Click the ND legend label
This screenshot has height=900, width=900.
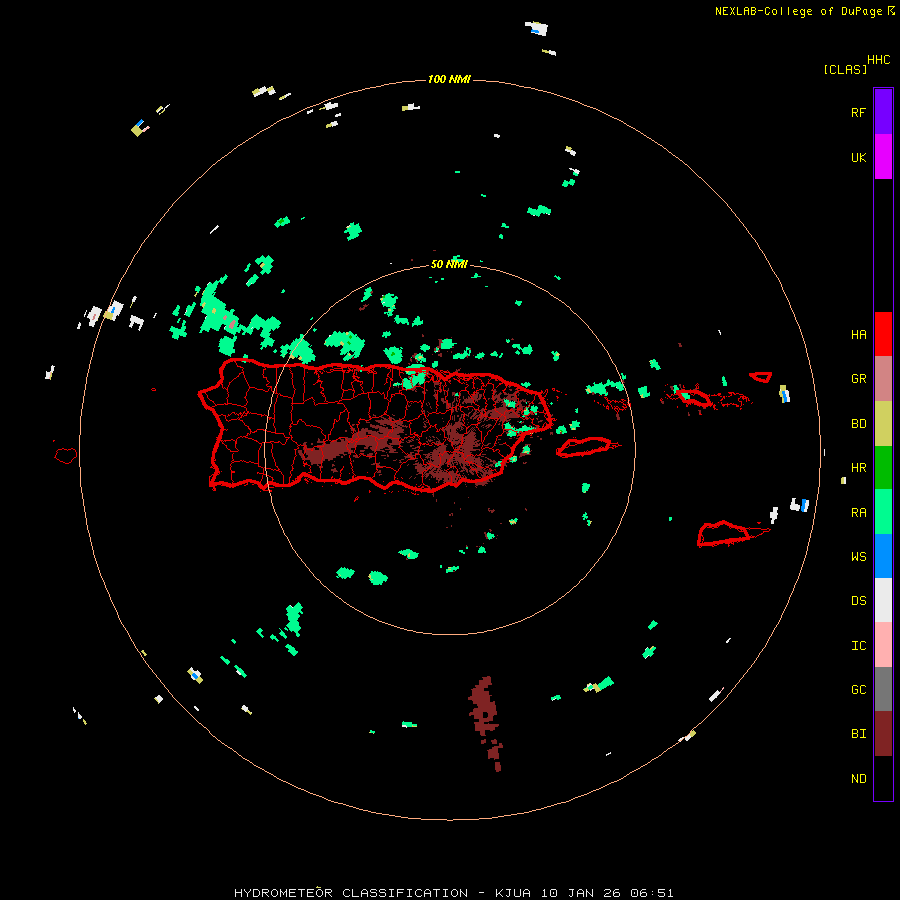tap(858, 778)
